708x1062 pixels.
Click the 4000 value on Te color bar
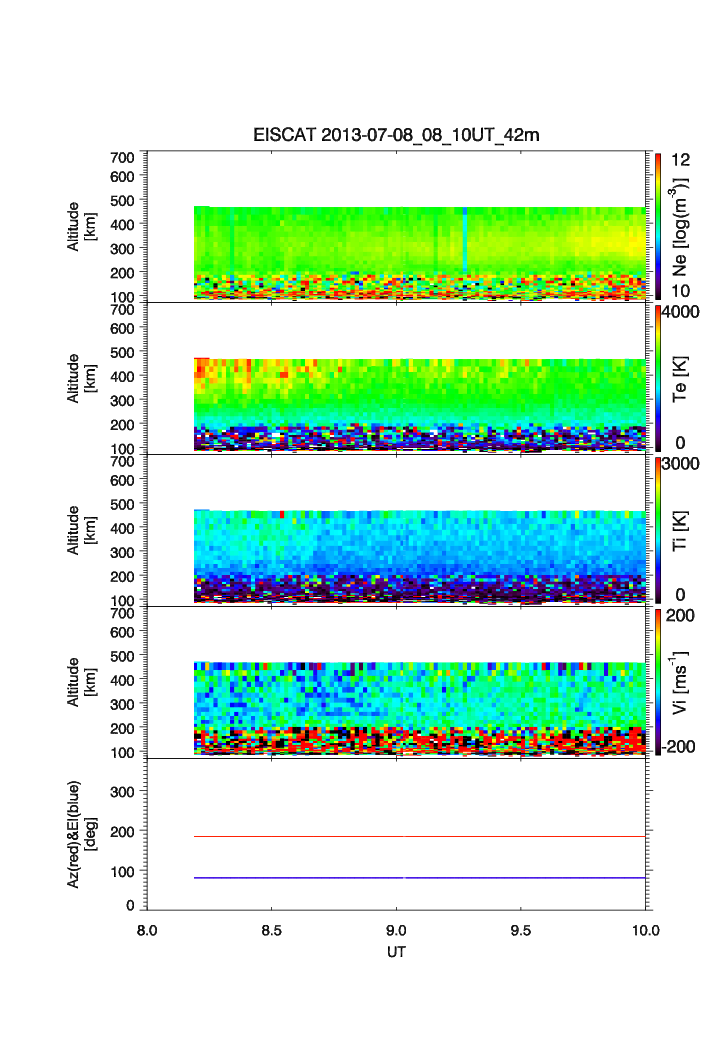coord(681,312)
